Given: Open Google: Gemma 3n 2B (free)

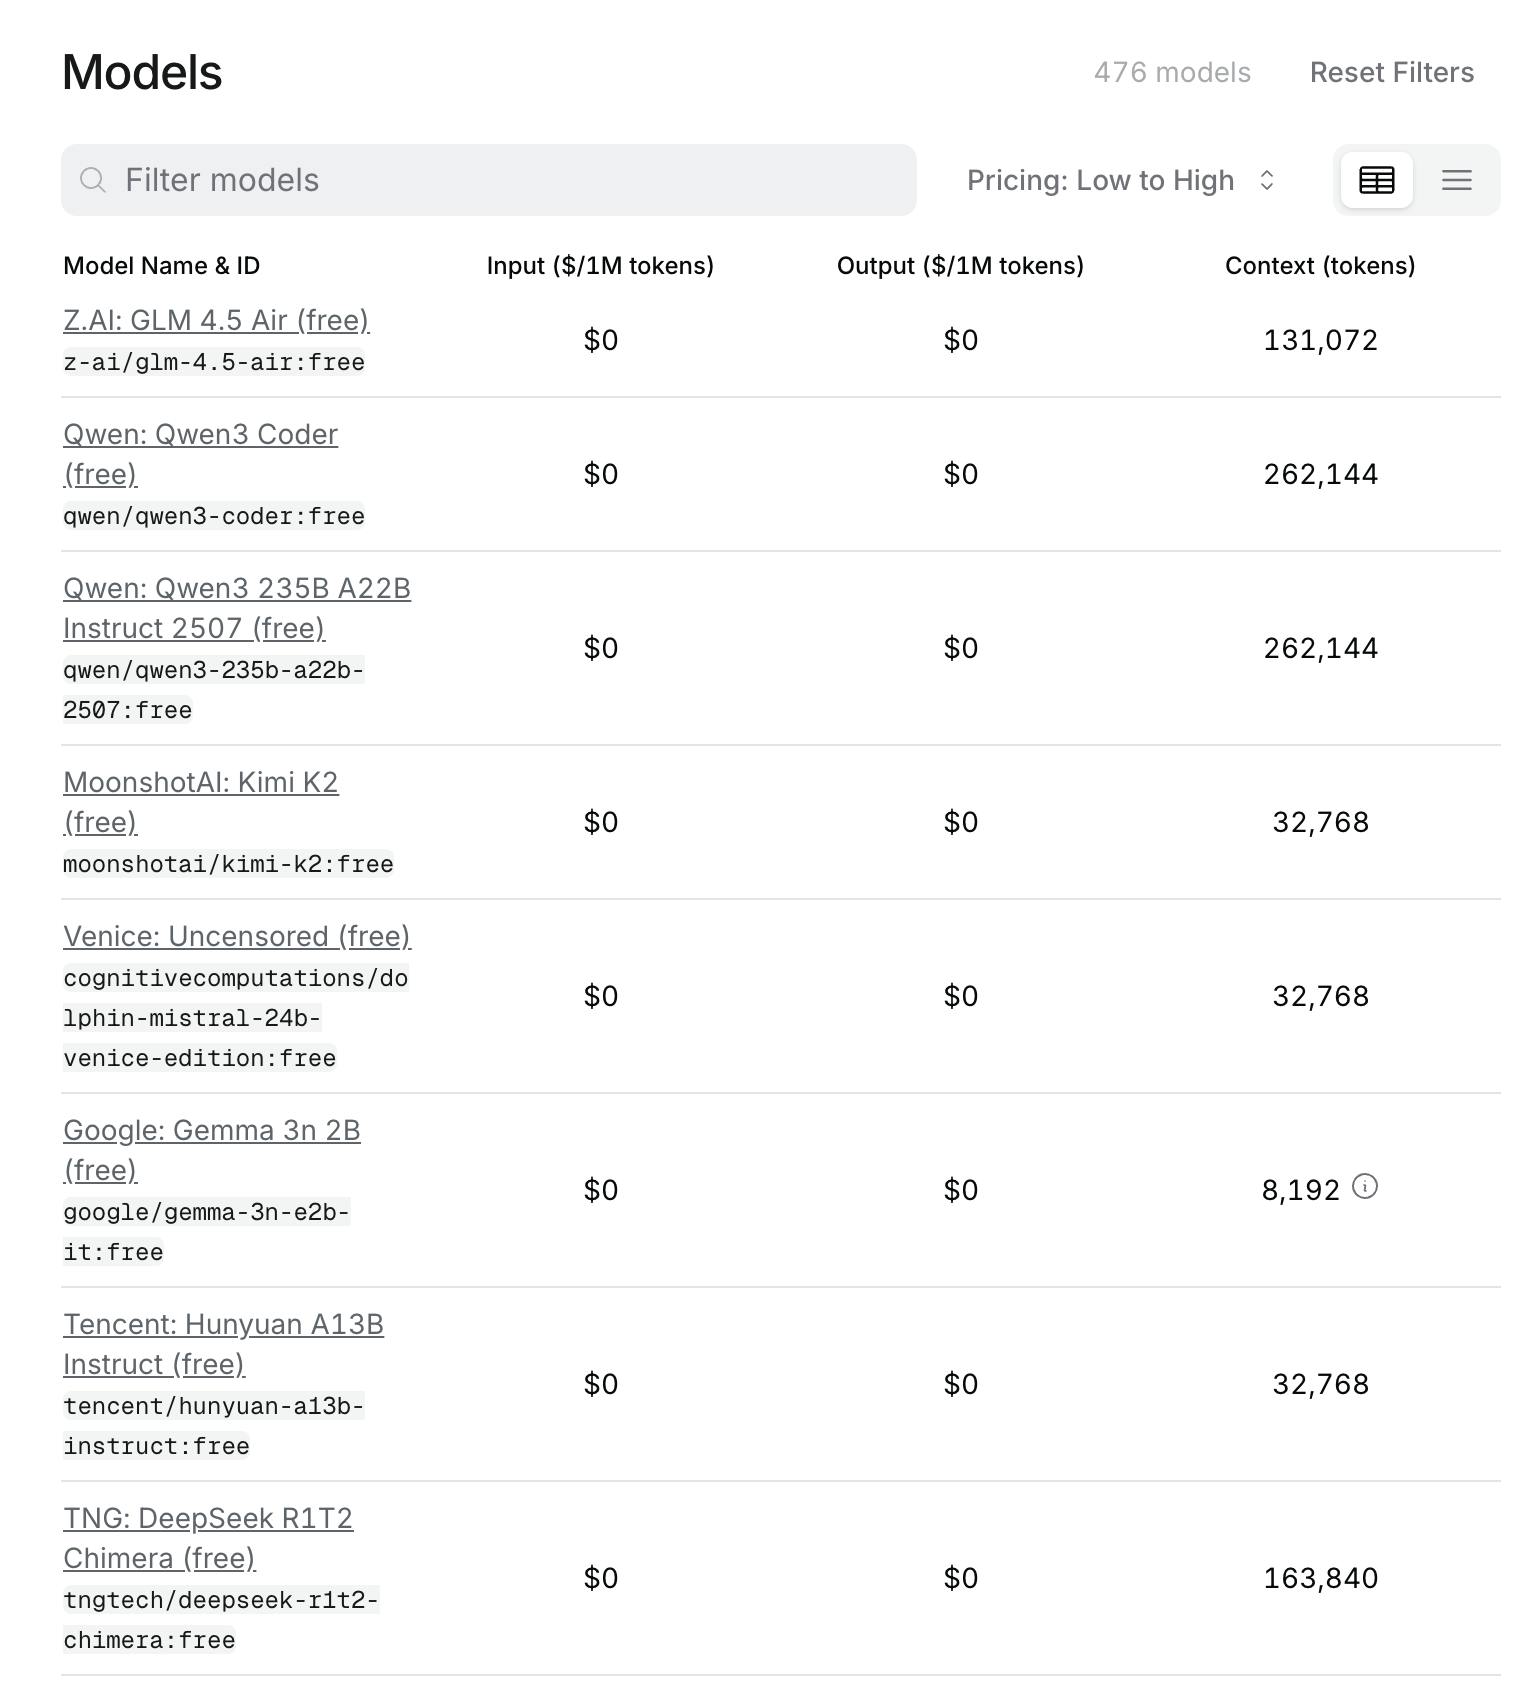Looking at the screenshot, I should [x=212, y=1130].
